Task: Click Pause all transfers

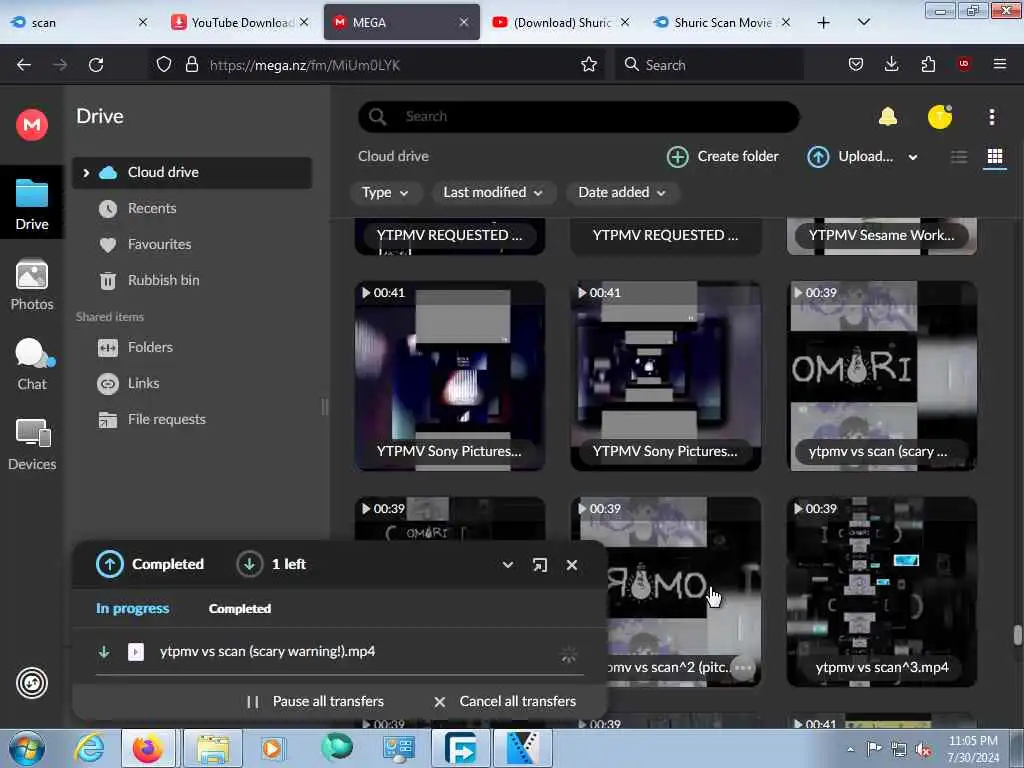Action: [315, 701]
